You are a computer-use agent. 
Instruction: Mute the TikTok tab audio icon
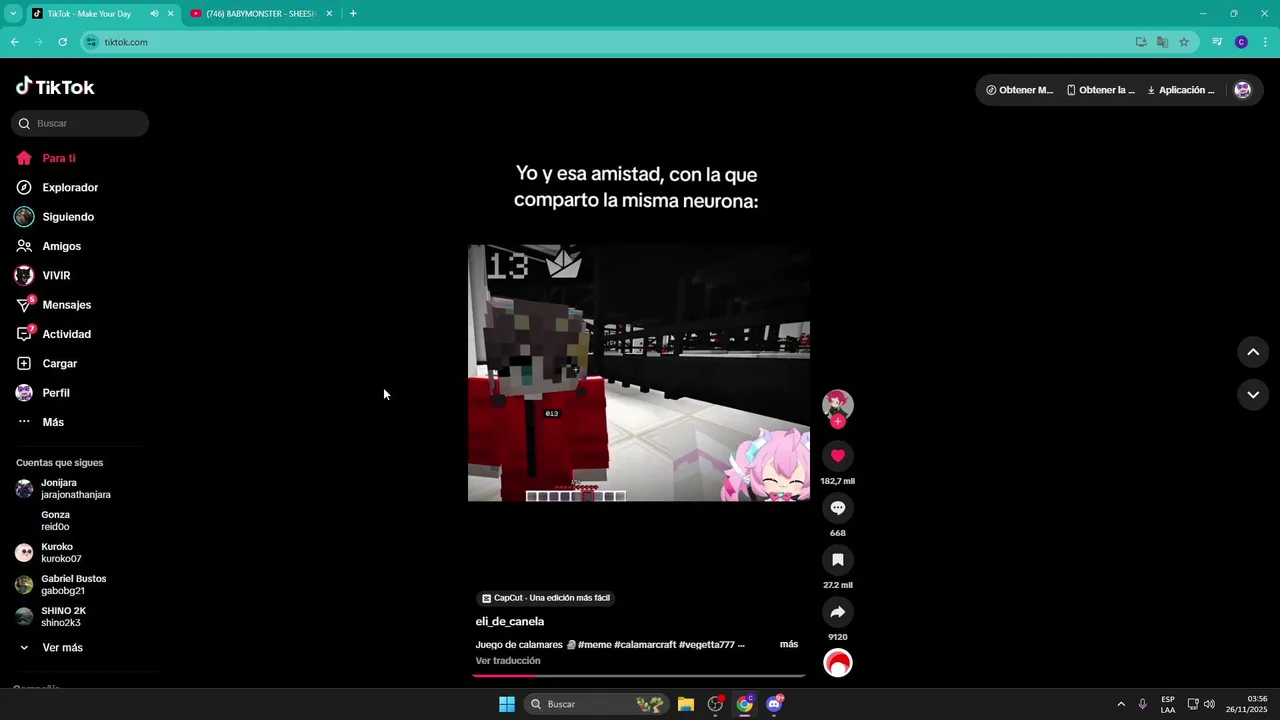click(154, 14)
